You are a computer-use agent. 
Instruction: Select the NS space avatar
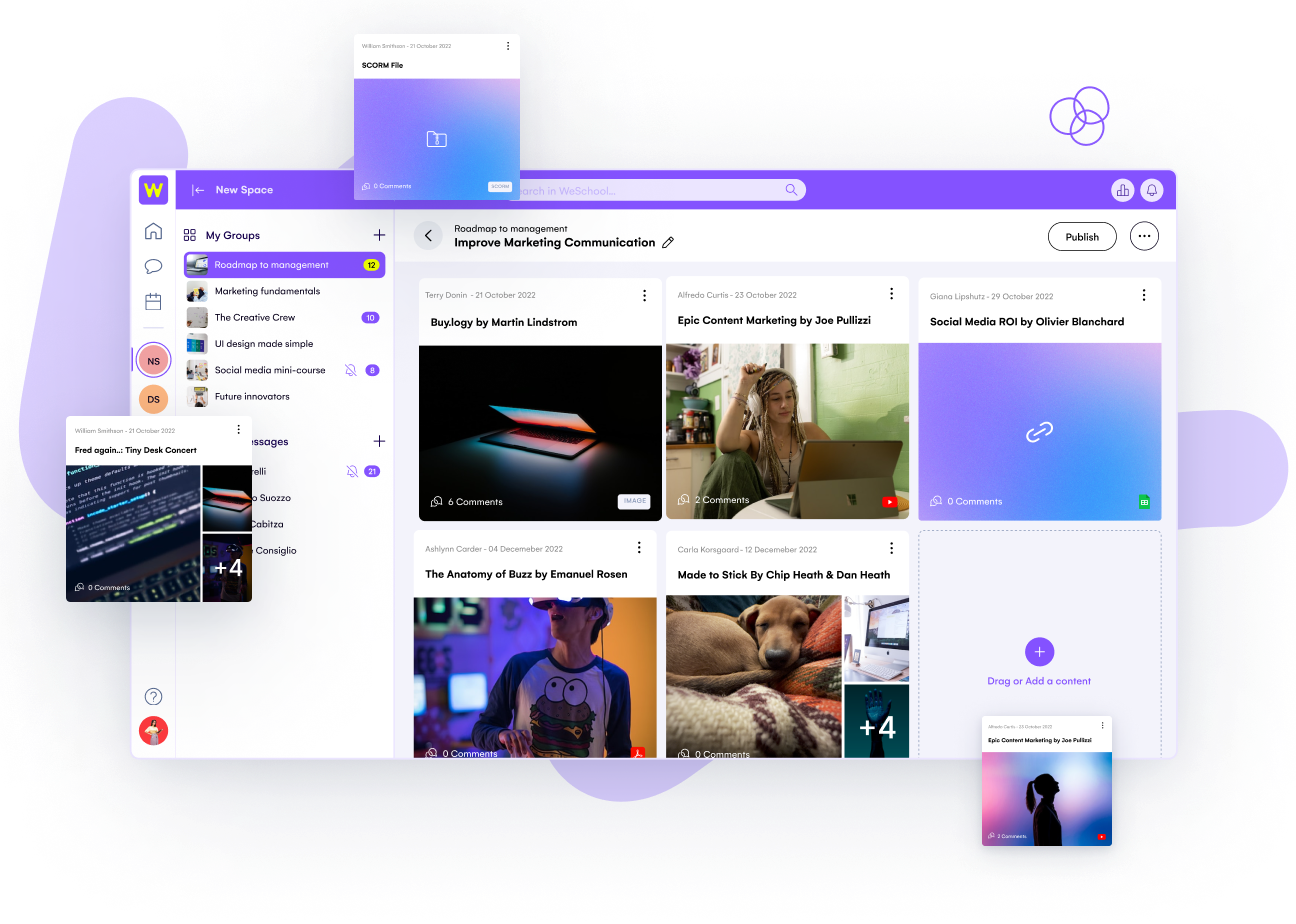153,361
